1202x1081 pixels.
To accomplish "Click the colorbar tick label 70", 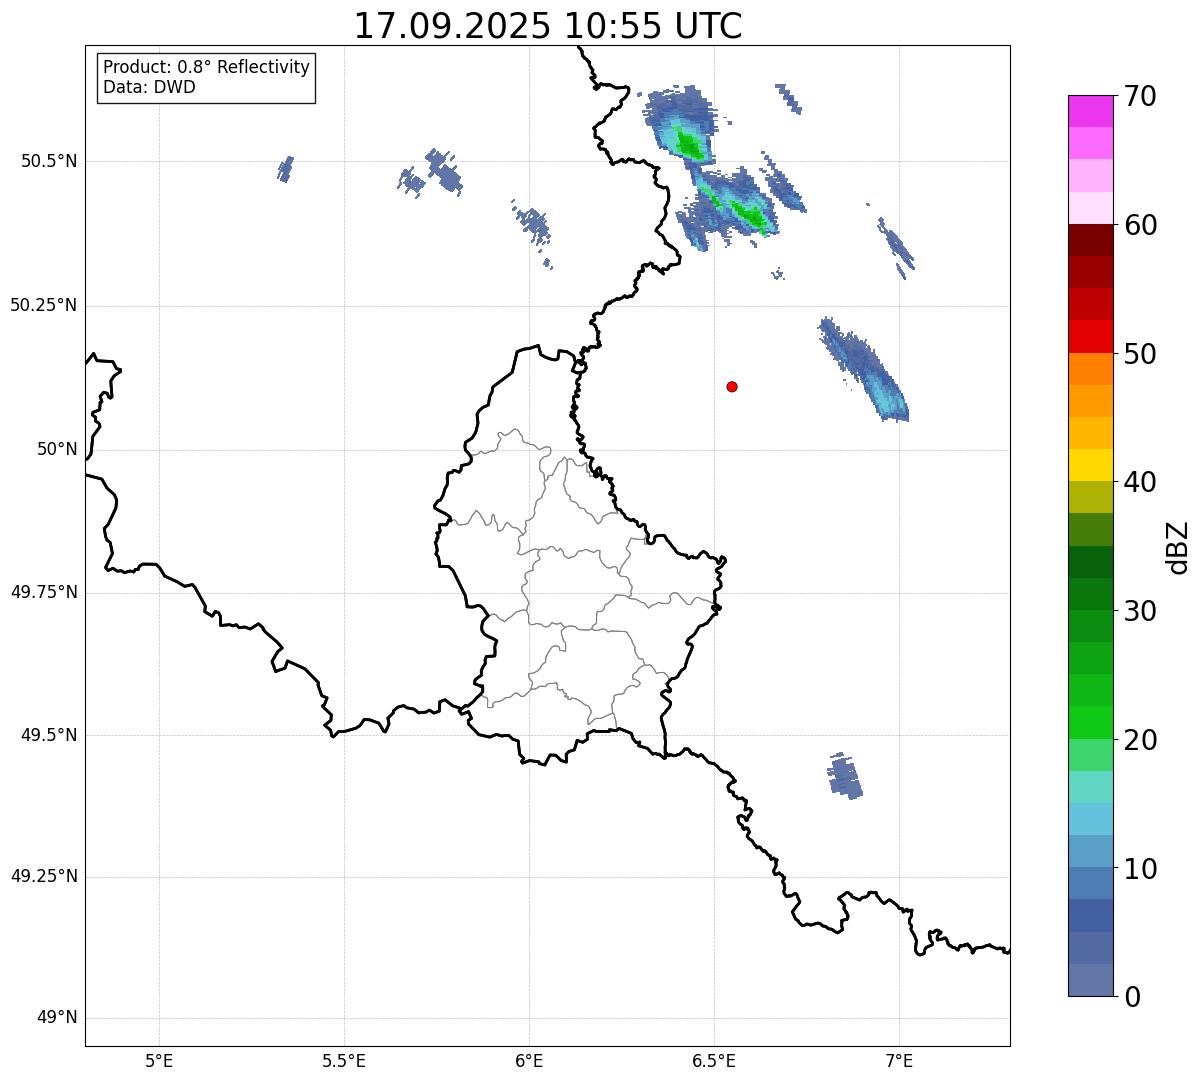I will pyautogui.click(x=1140, y=96).
